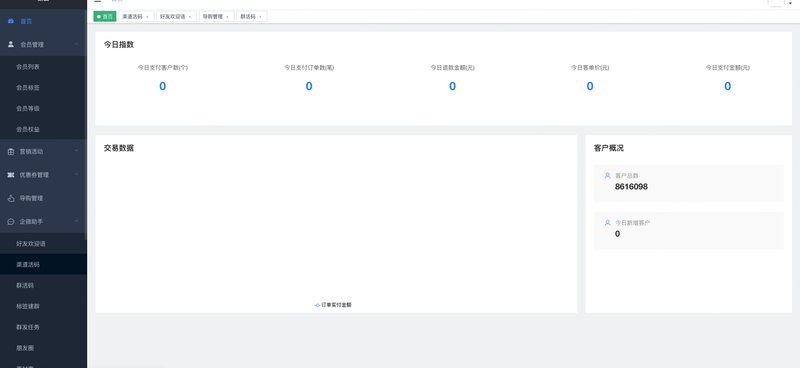Image resolution: width=800 pixels, height=368 pixels.
Task: Click the 客户概况 heading
Action: (609, 149)
